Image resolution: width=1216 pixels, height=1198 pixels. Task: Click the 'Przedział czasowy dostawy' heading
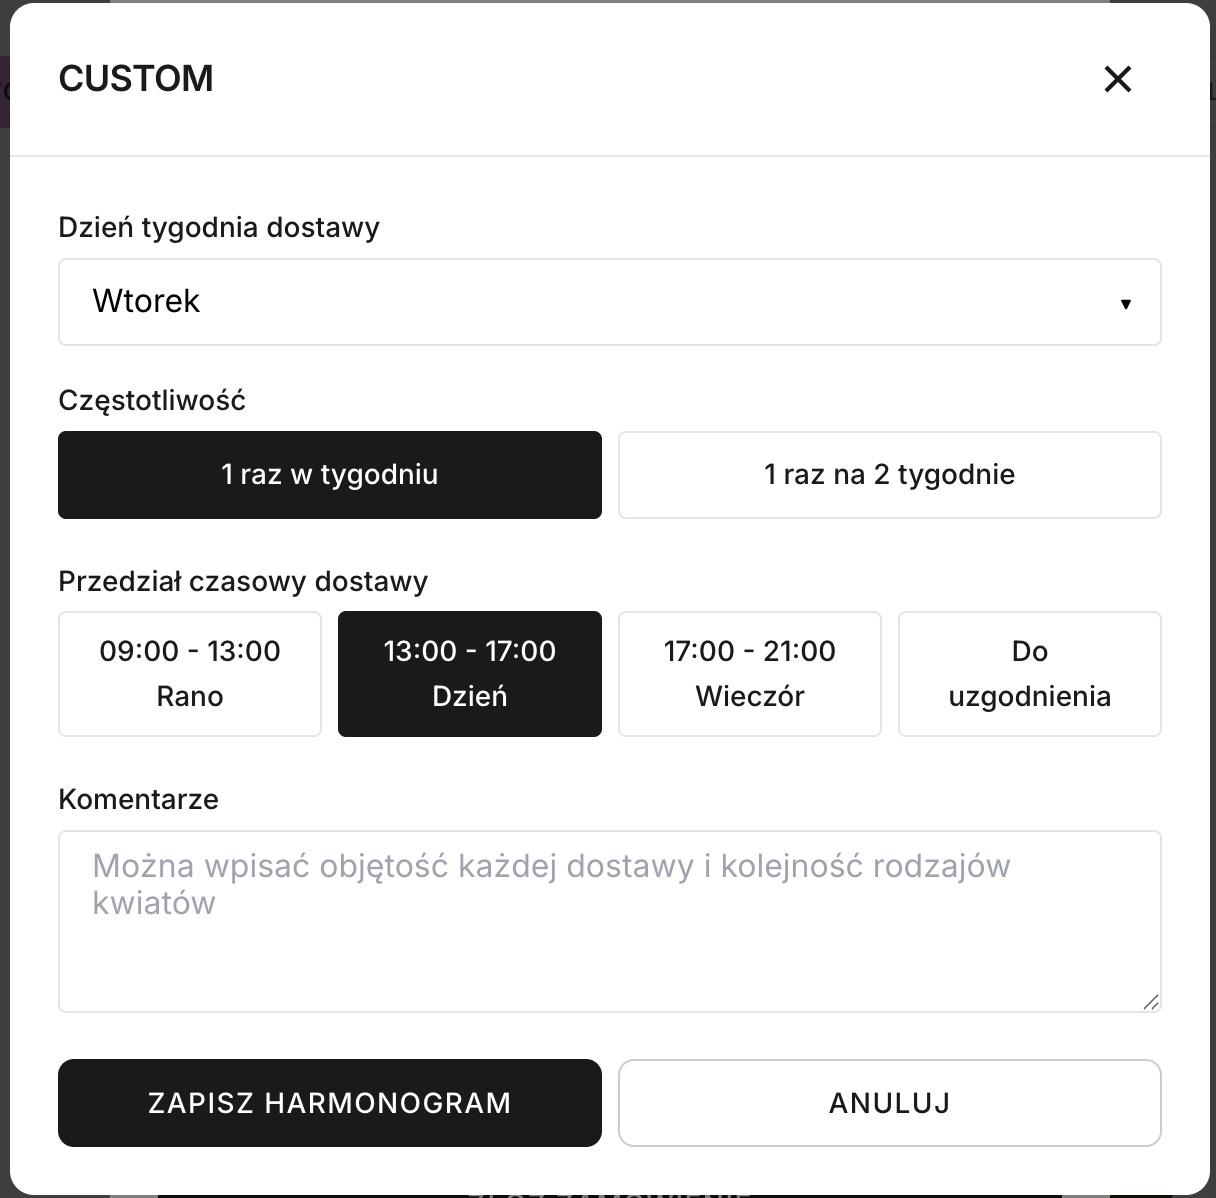243,581
